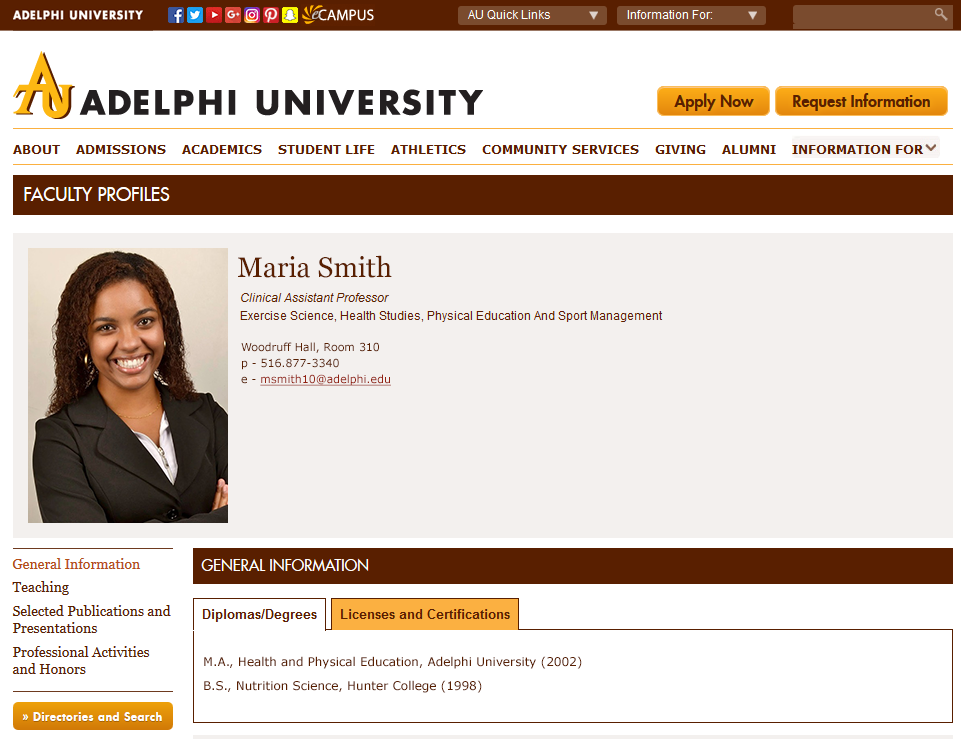Open the Instagram social icon
This screenshot has height=739, width=961.
(x=252, y=15)
